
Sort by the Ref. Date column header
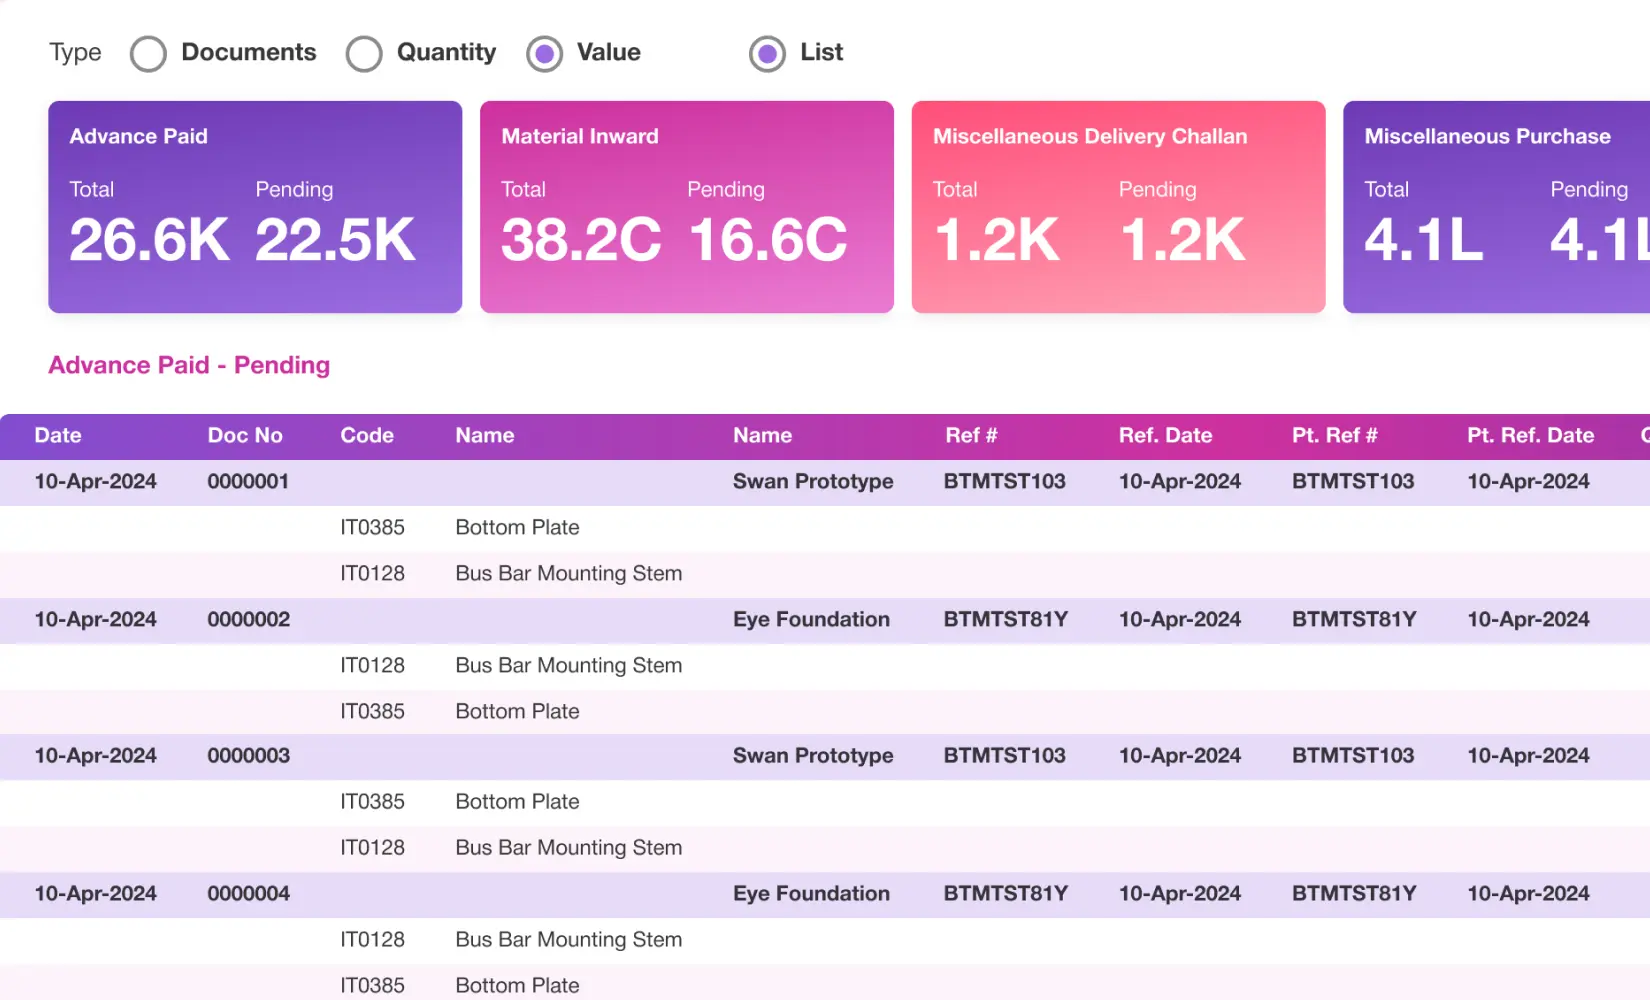click(1166, 436)
